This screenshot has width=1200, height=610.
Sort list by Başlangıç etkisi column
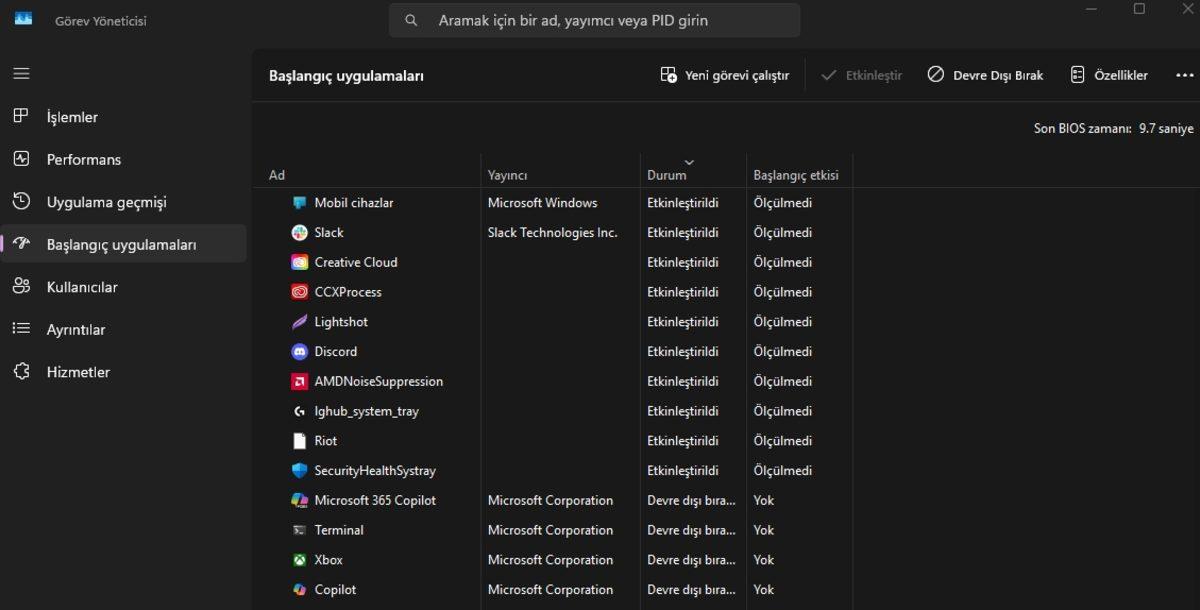coord(795,175)
